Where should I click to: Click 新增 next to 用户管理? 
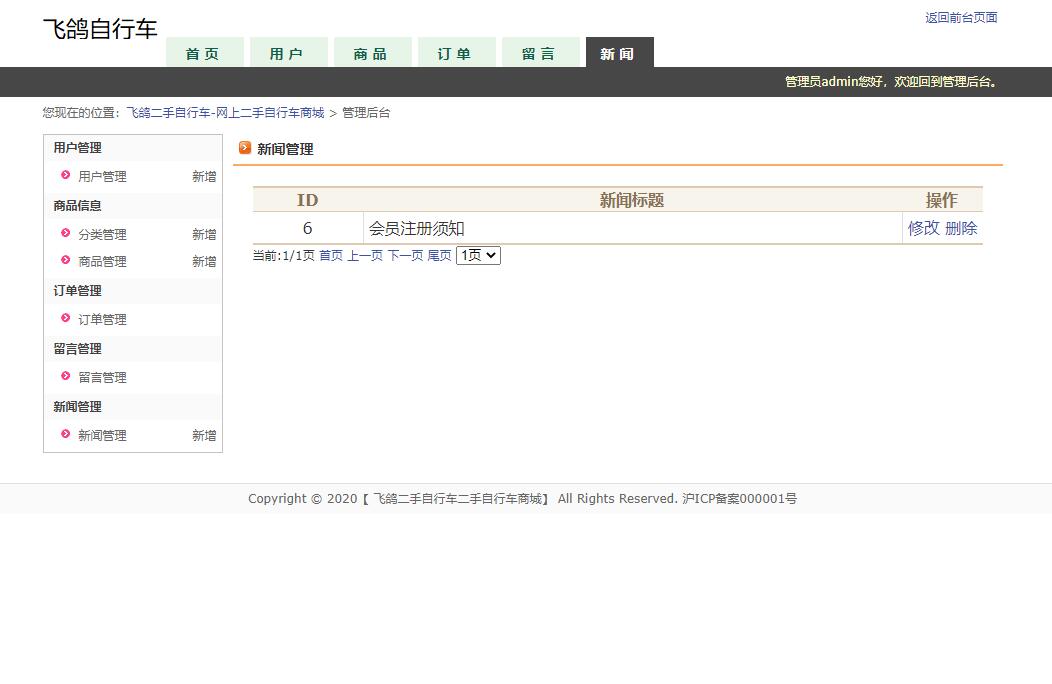[x=204, y=177]
